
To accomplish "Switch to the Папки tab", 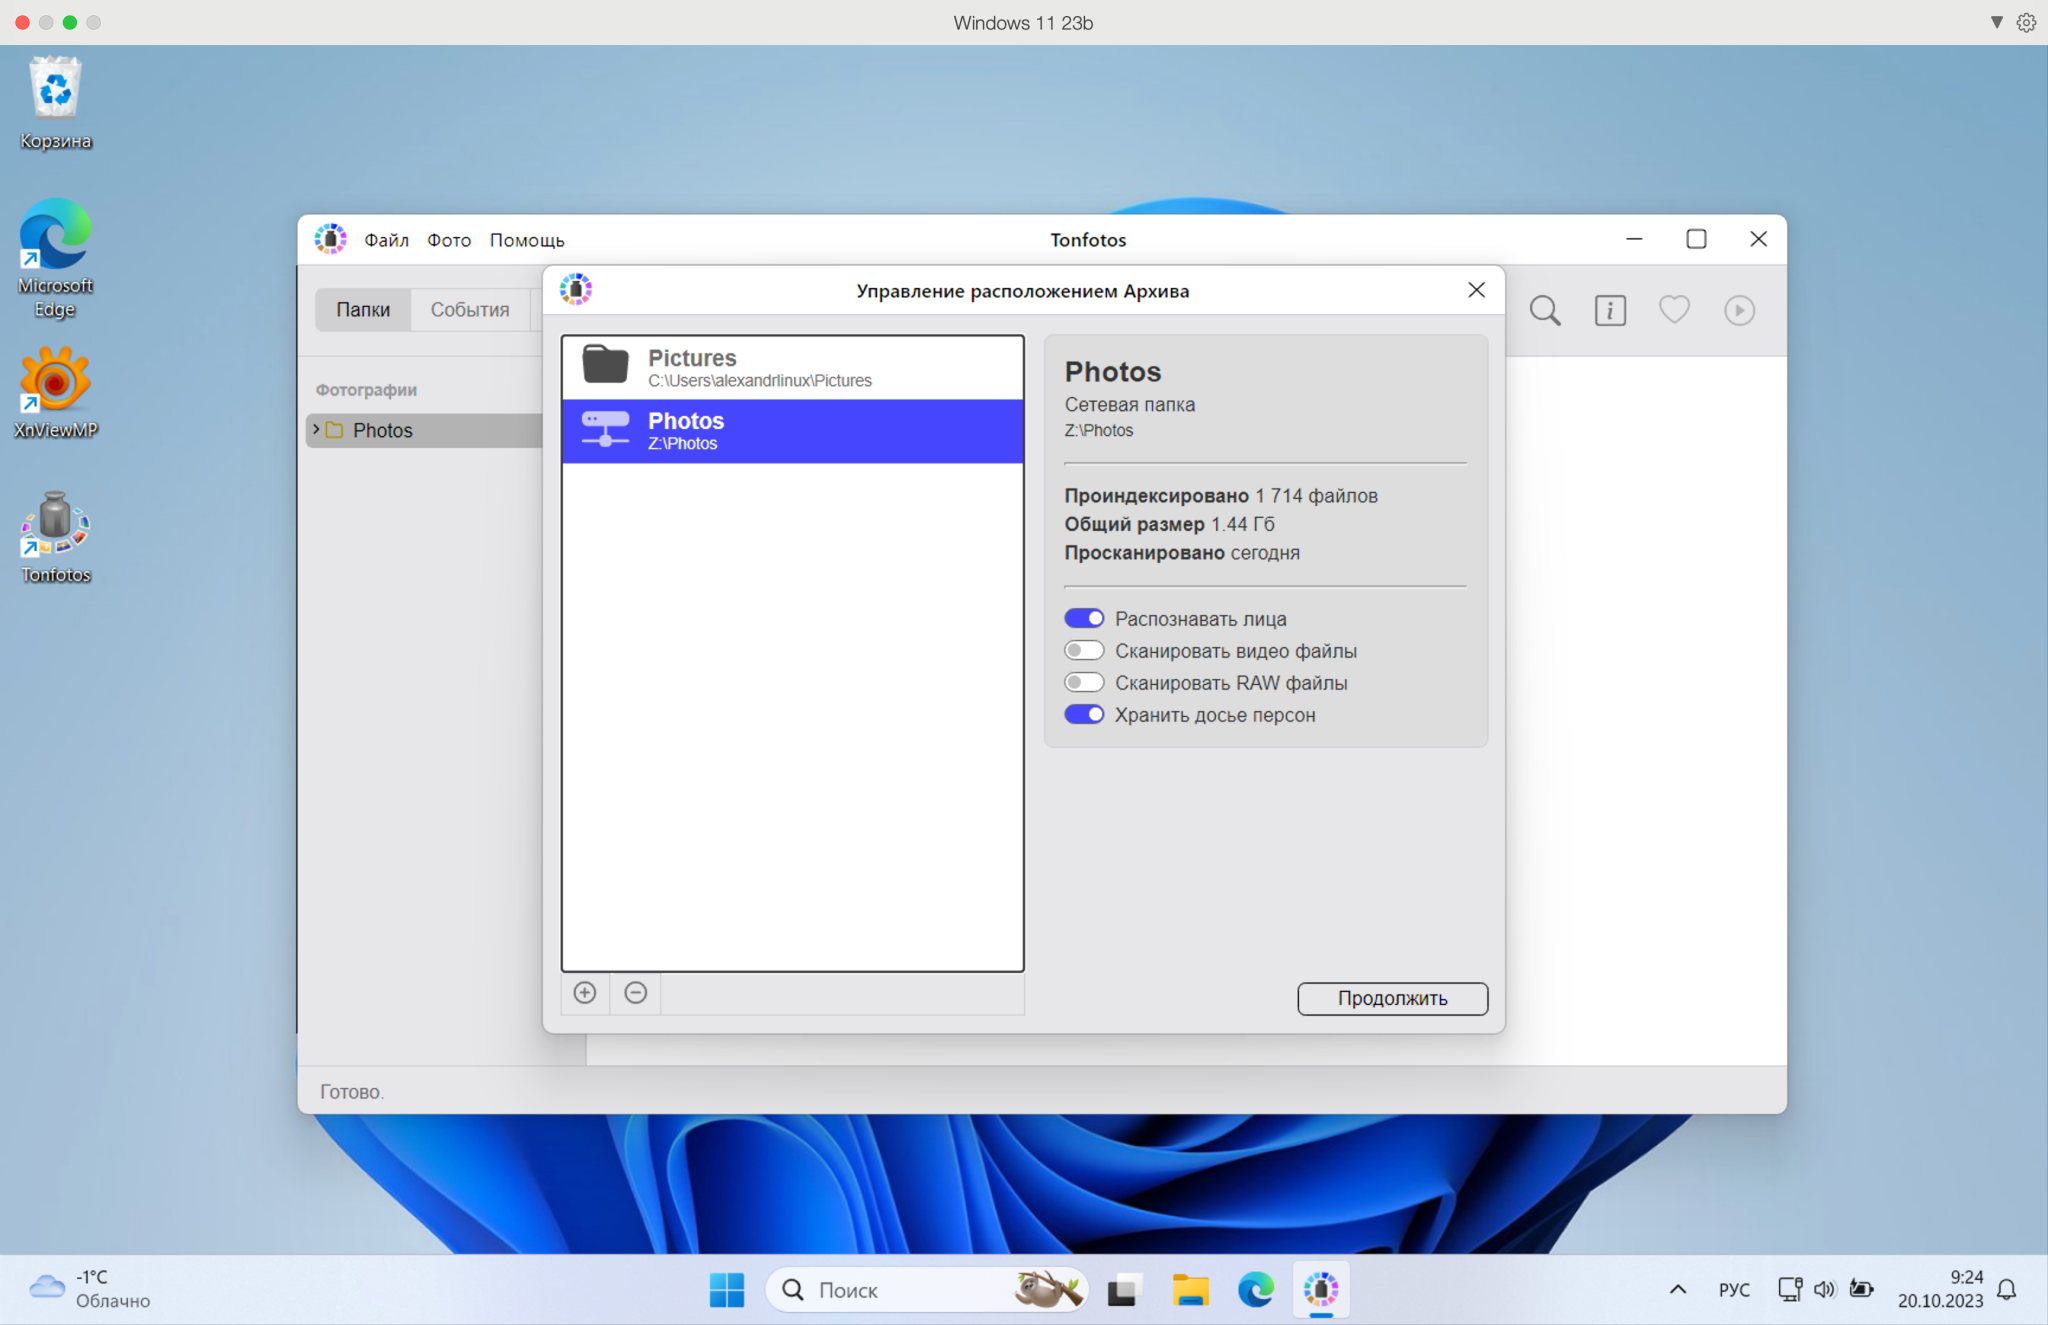I will coord(363,310).
